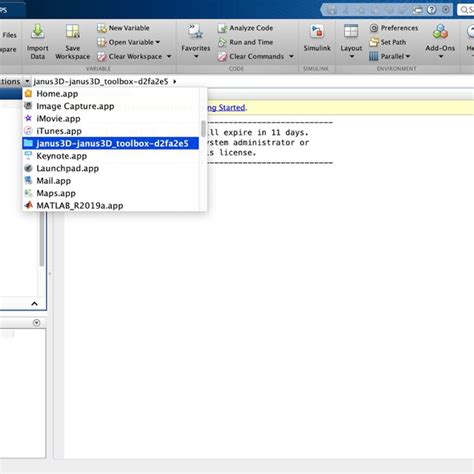The height and width of the screenshot is (474, 474).
Task: Click the Run and Time button
Action: click(245, 42)
